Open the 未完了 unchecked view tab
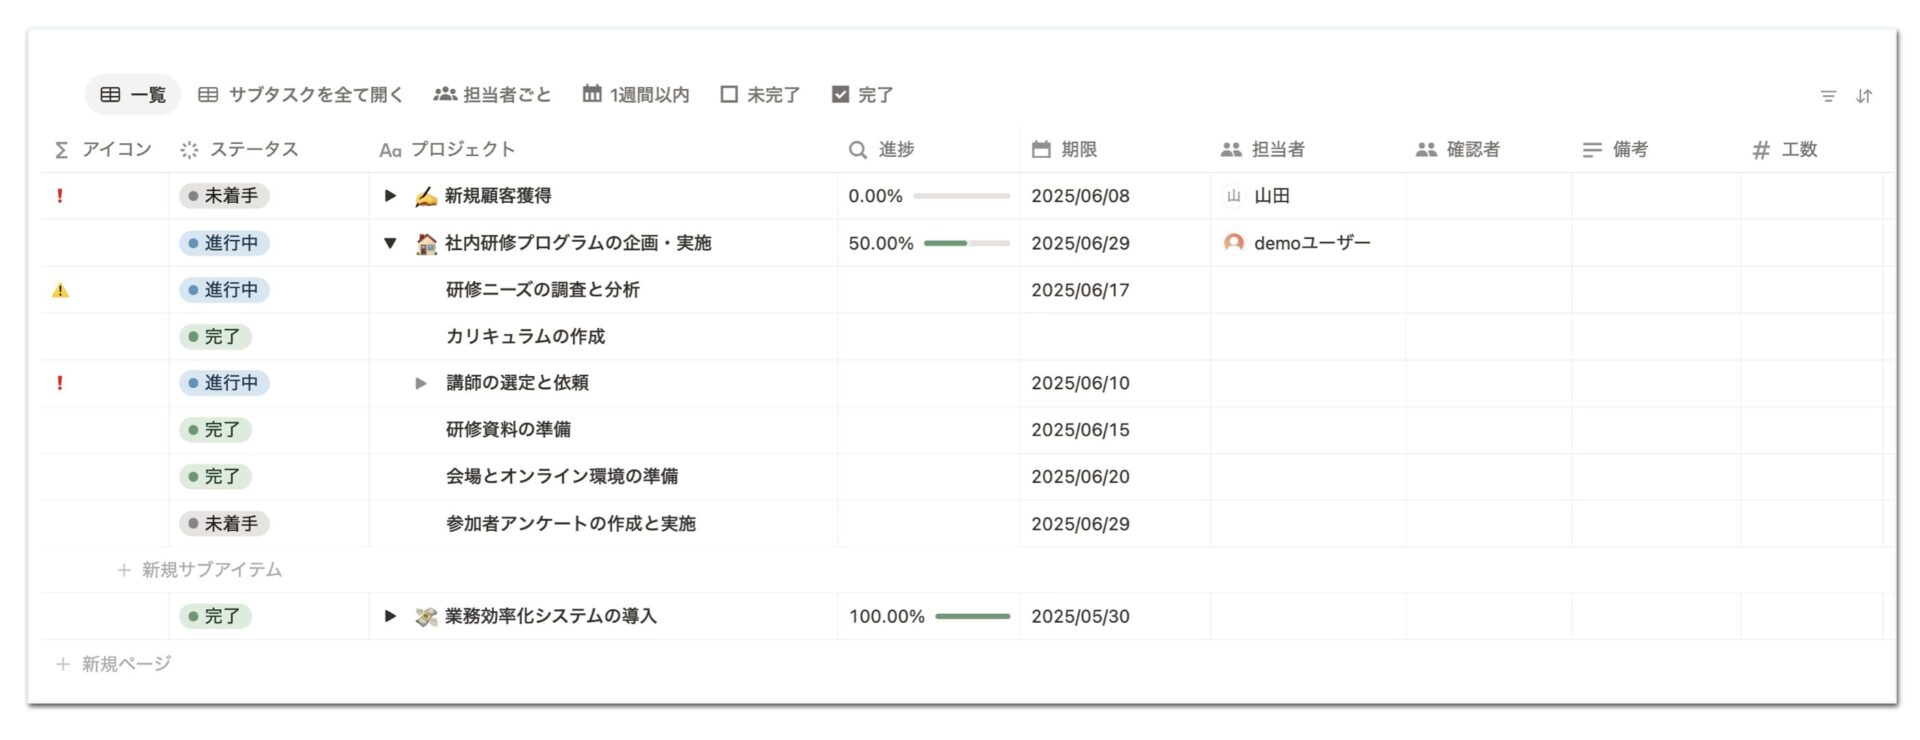1920x740 pixels. click(x=760, y=95)
